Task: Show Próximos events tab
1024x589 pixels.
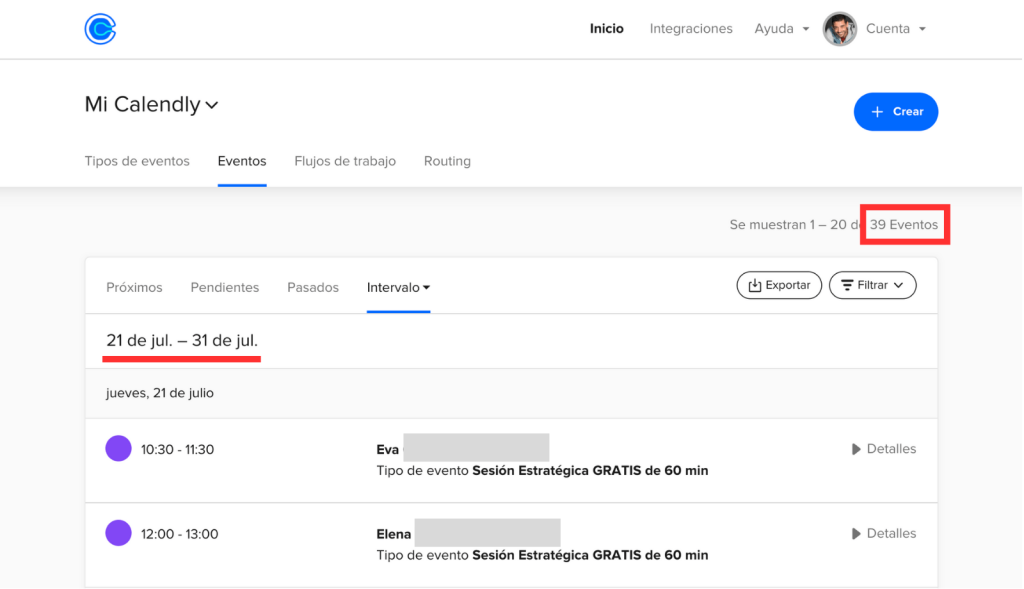Action: coord(134,287)
